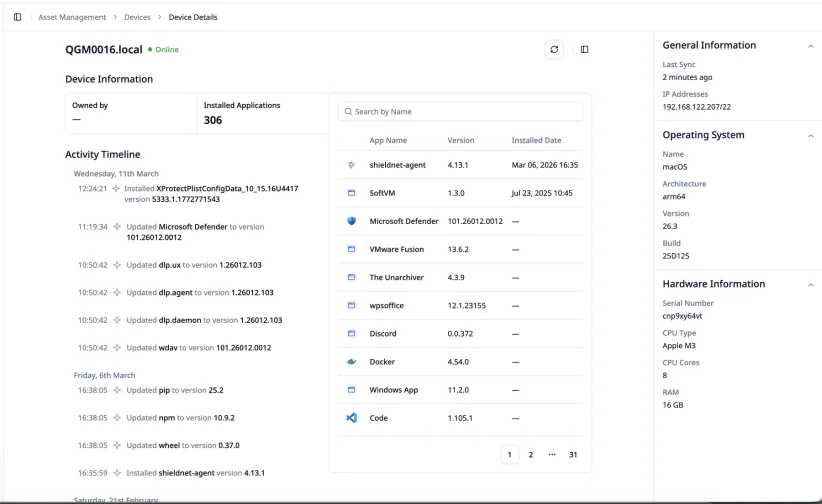Toggle the sidebar icon beside the breadcrumb
Image resolution: width=822 pixels, height=504 pixels.
pos(17,17)
